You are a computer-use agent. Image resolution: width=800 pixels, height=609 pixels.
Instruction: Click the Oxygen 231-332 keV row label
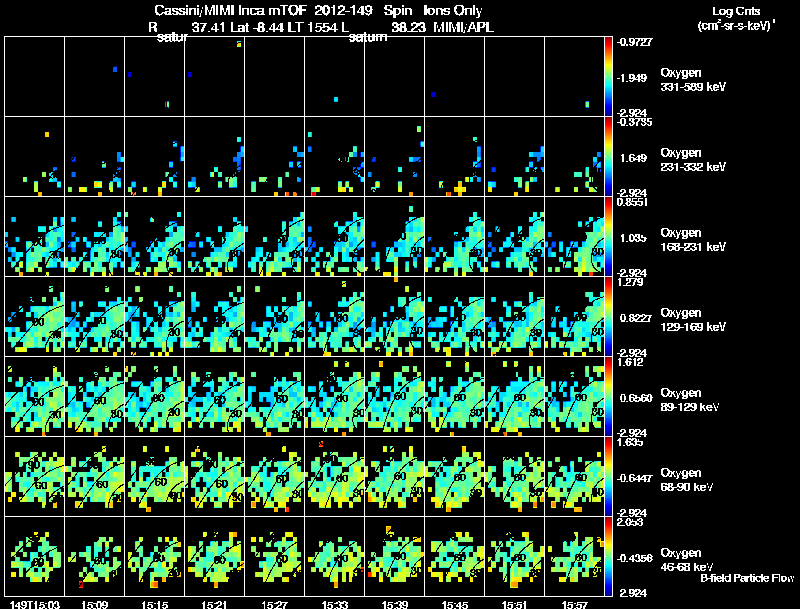click(693, 160)
